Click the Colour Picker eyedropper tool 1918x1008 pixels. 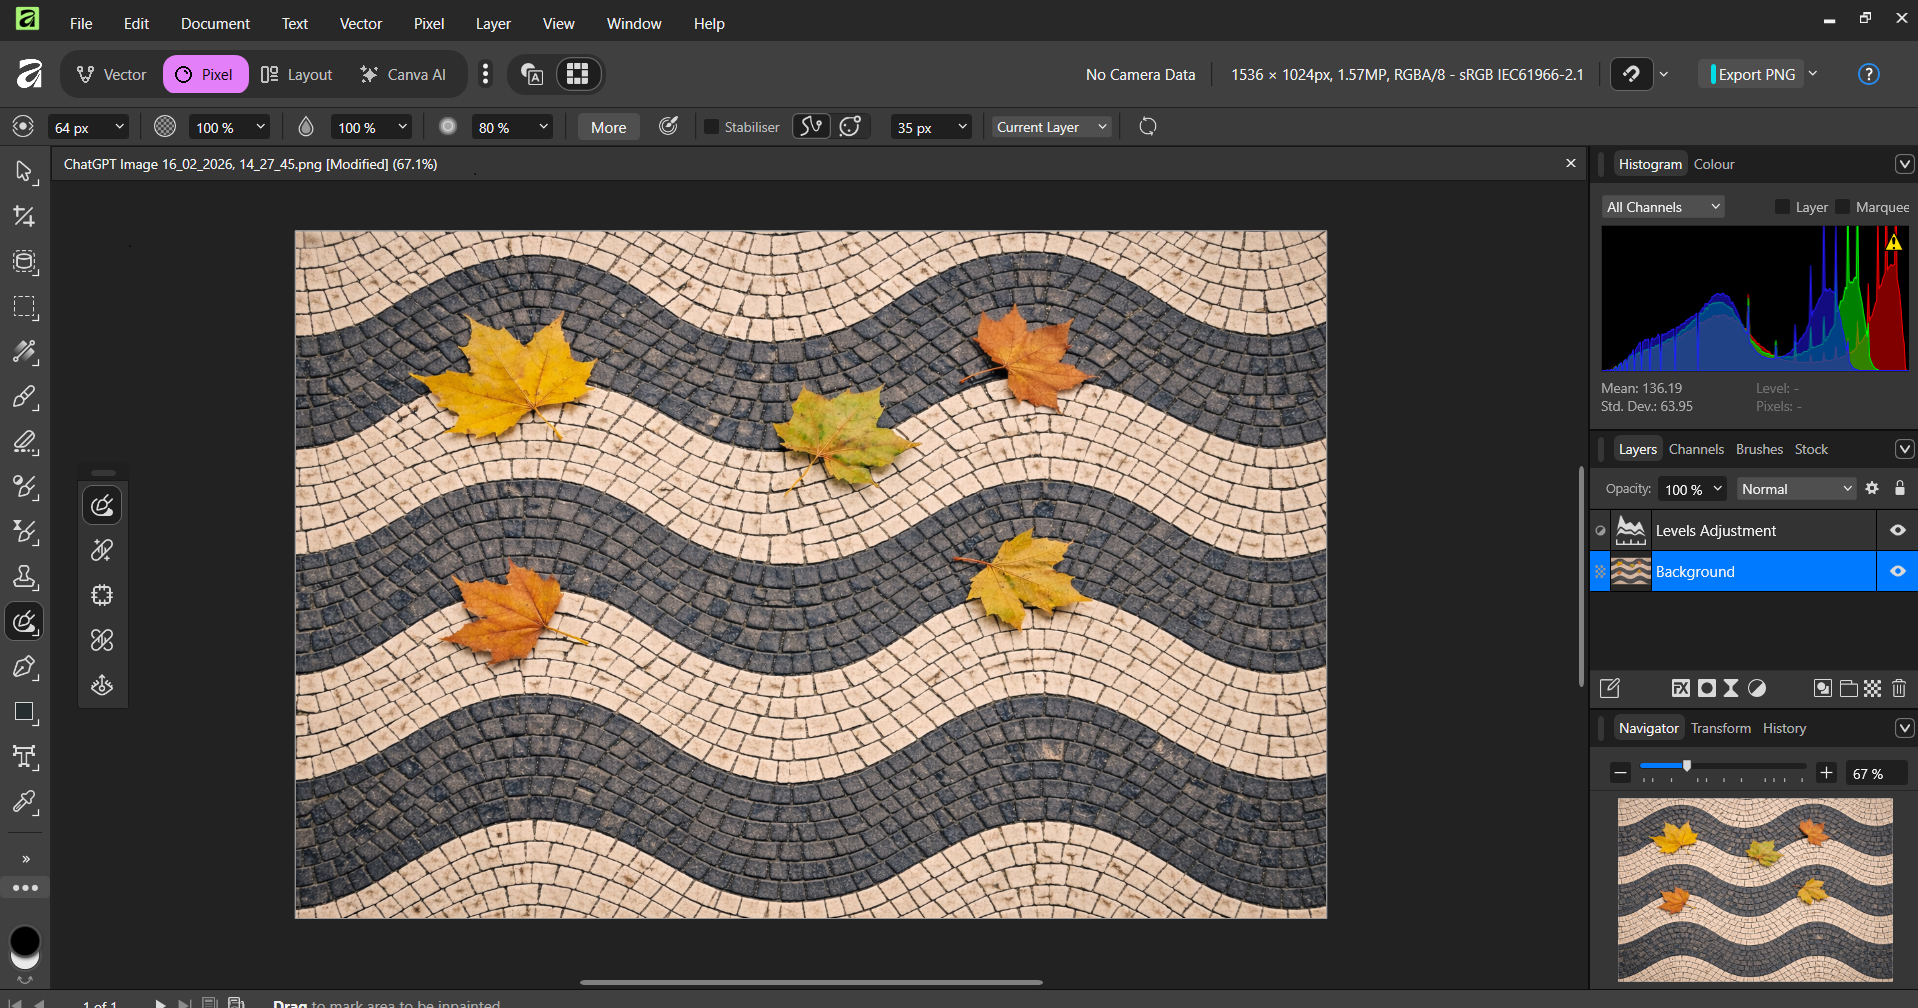24,802
